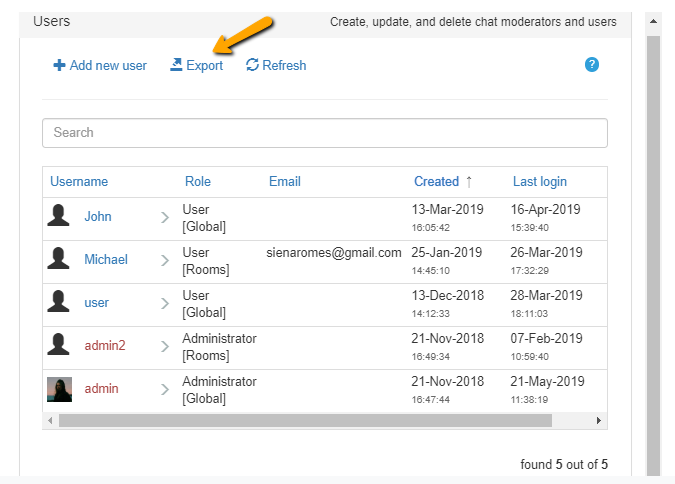Viewport: 675px width, 484px height.
Task: Click into the Search field
Action: click(x=324, y=133)
